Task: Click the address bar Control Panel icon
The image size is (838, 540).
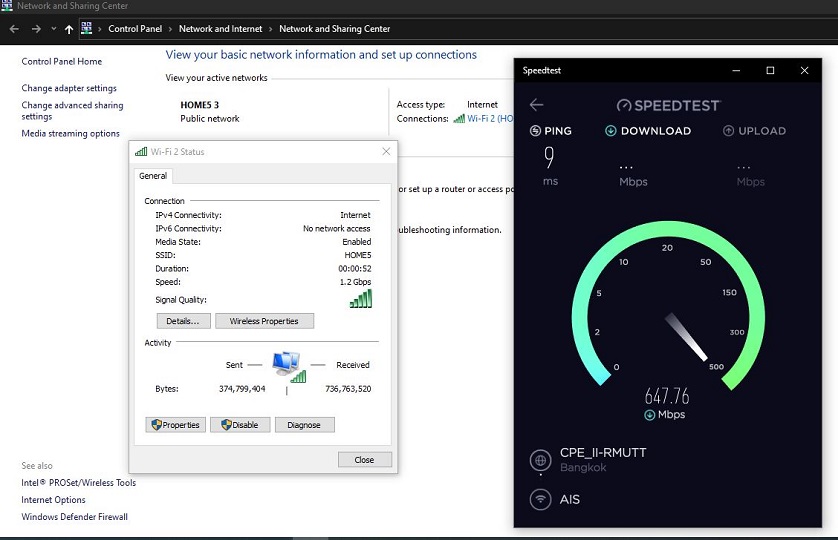Action: pyautogui.click(x=87, y=28)
